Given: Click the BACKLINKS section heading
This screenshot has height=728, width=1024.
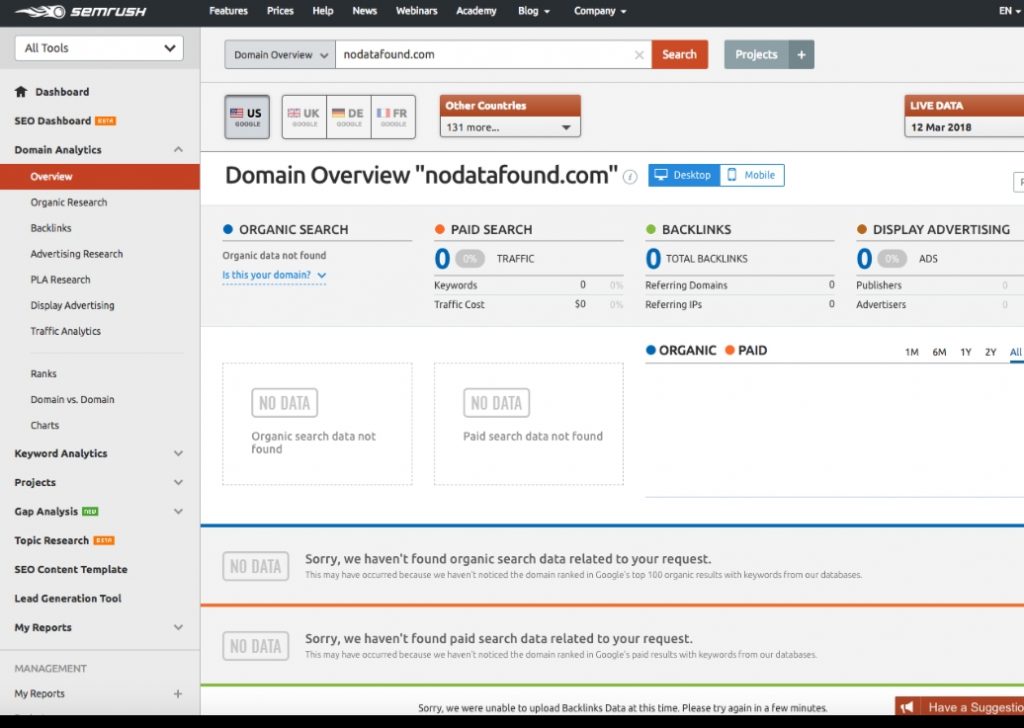Looking at the screenshot, I should [696, 230].
